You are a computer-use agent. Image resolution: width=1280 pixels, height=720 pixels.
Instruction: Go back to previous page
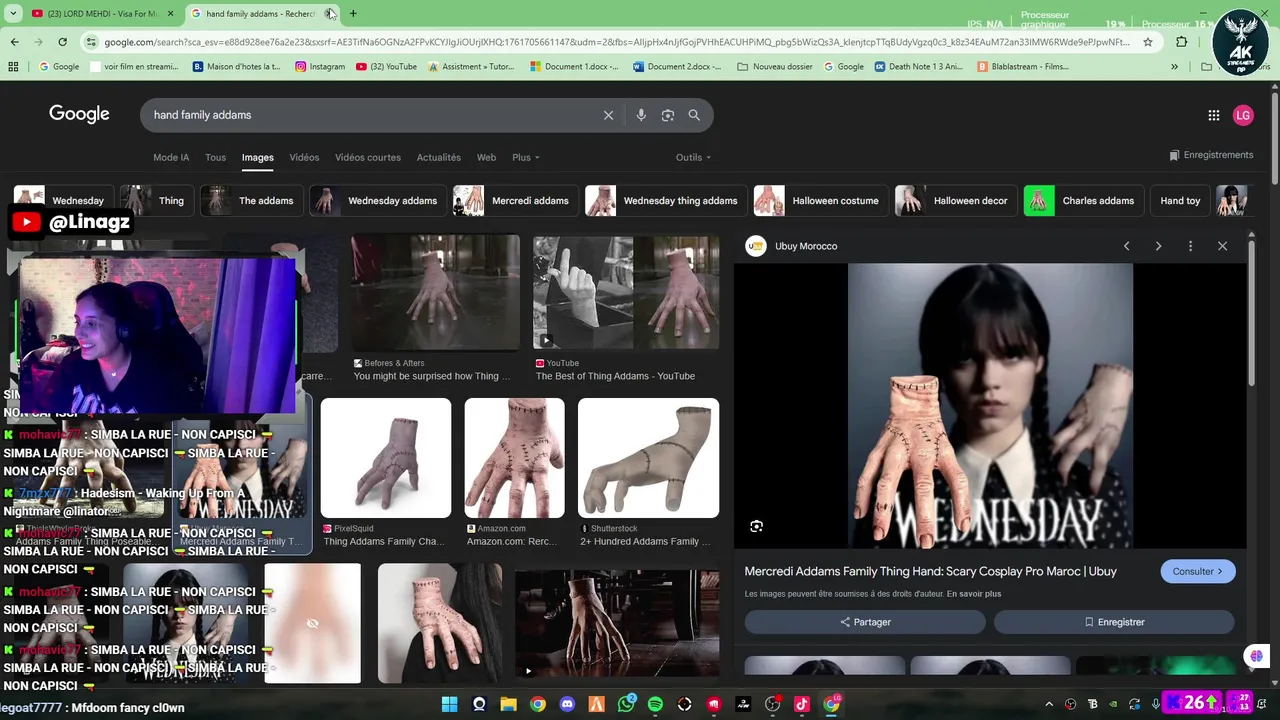[x=14, y=42]
